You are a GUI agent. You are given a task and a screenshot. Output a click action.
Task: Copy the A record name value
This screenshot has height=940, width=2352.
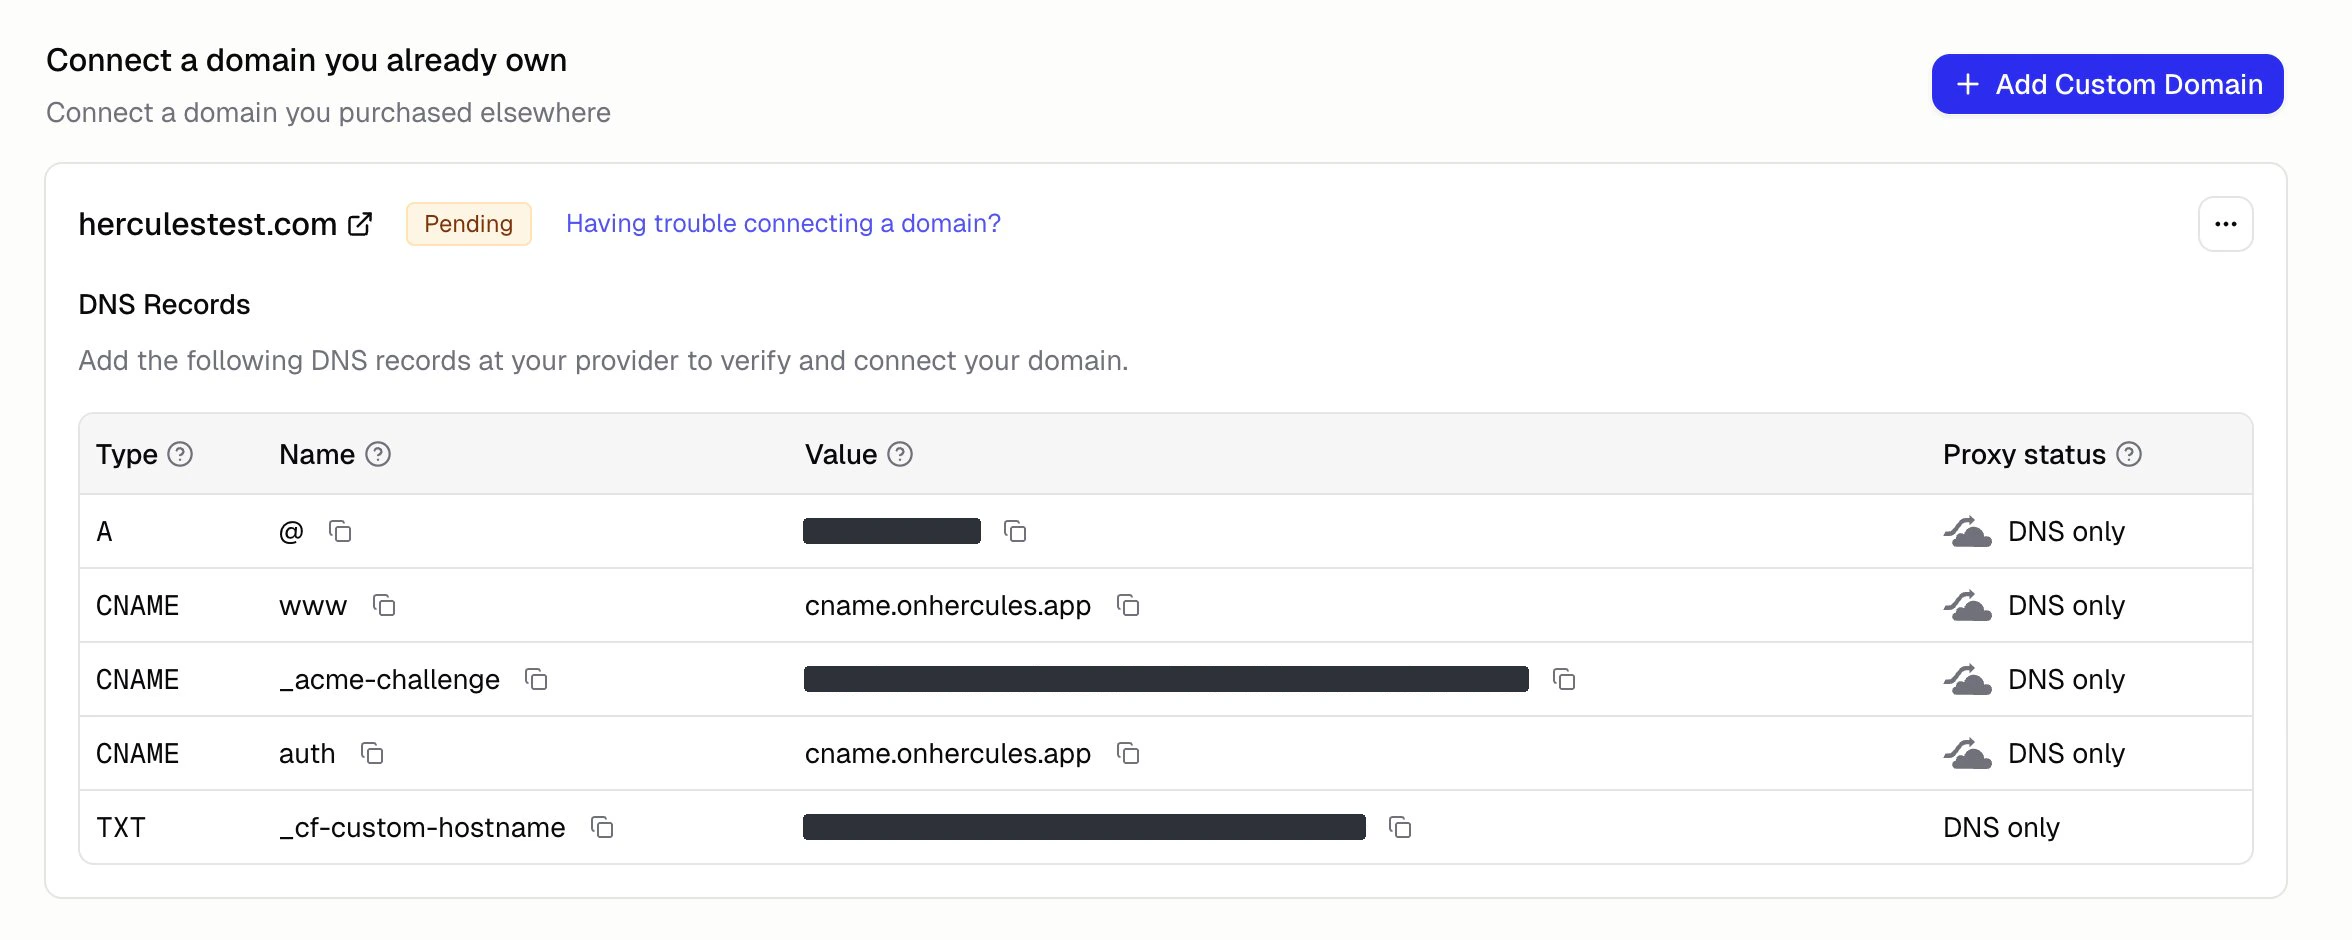coord(341,531)
